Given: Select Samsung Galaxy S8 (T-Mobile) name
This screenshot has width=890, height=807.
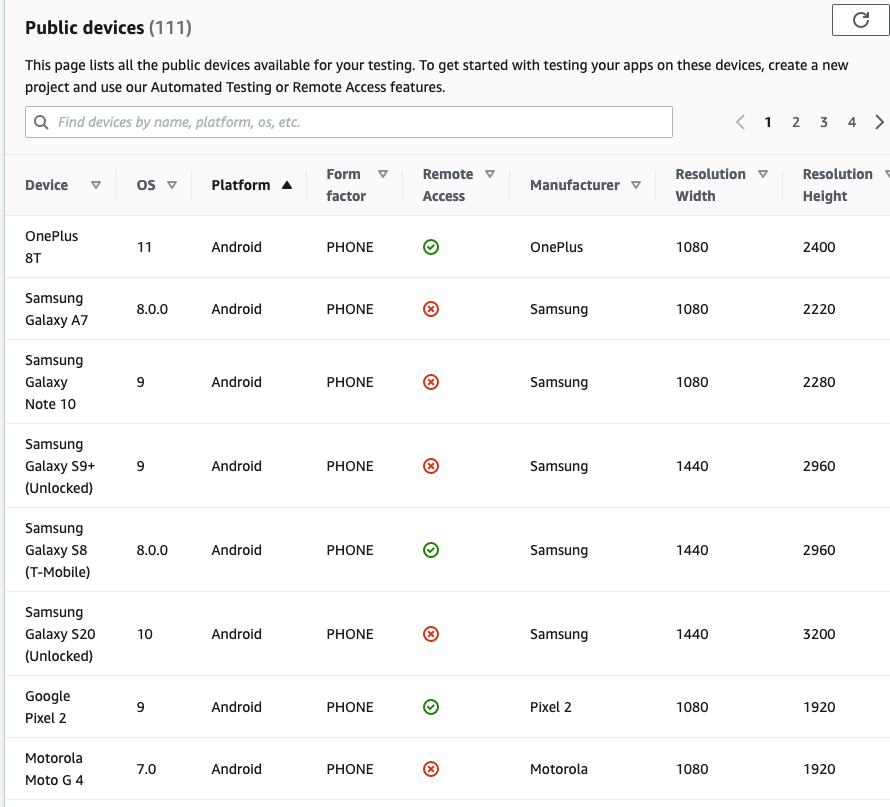Looking at the screenshot, I should [x=57, y=550].
